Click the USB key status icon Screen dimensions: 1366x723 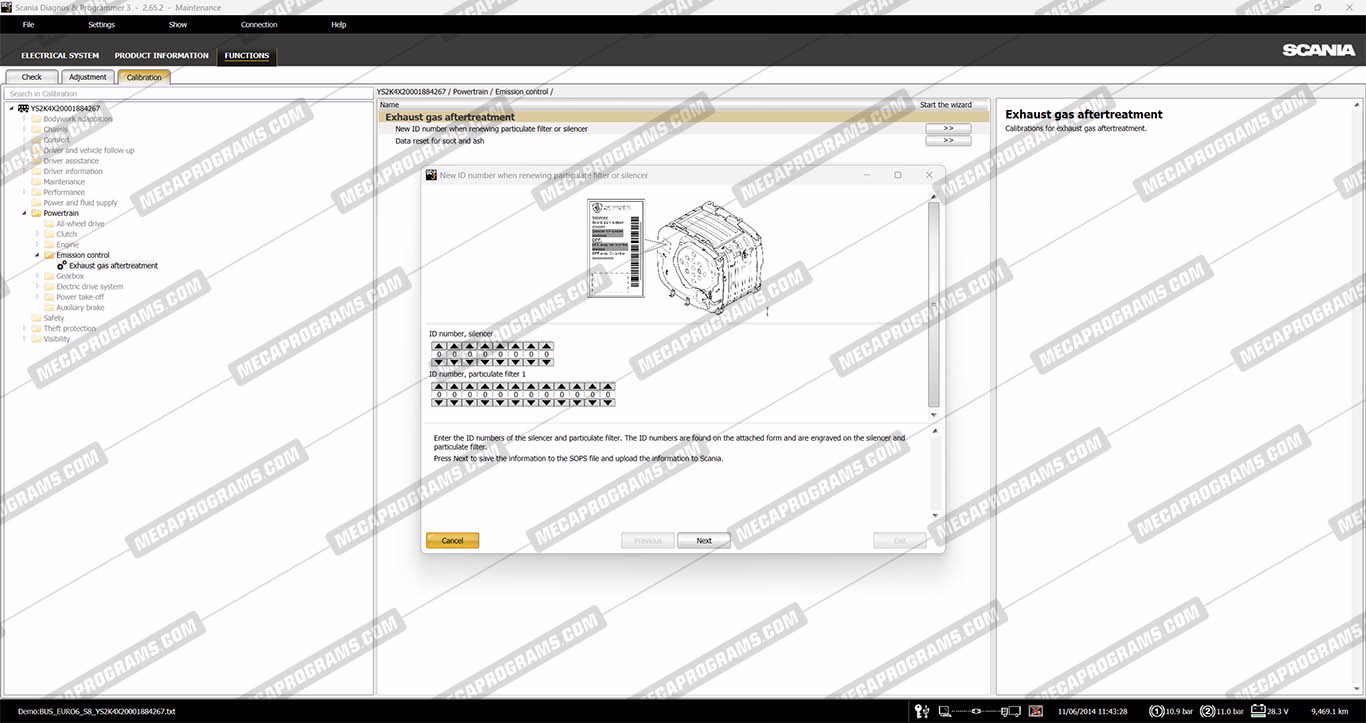[923, 711]
